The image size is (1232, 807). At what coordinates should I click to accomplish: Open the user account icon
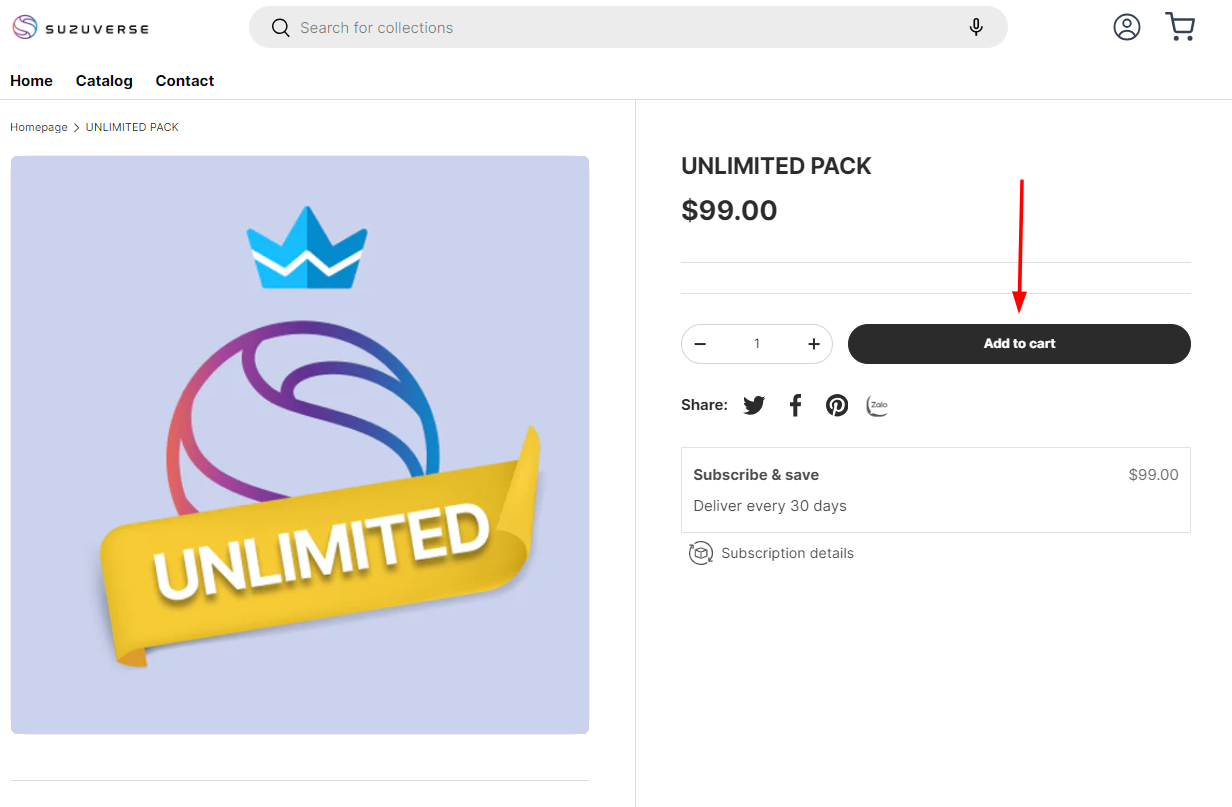click(x=1127, y=27)
